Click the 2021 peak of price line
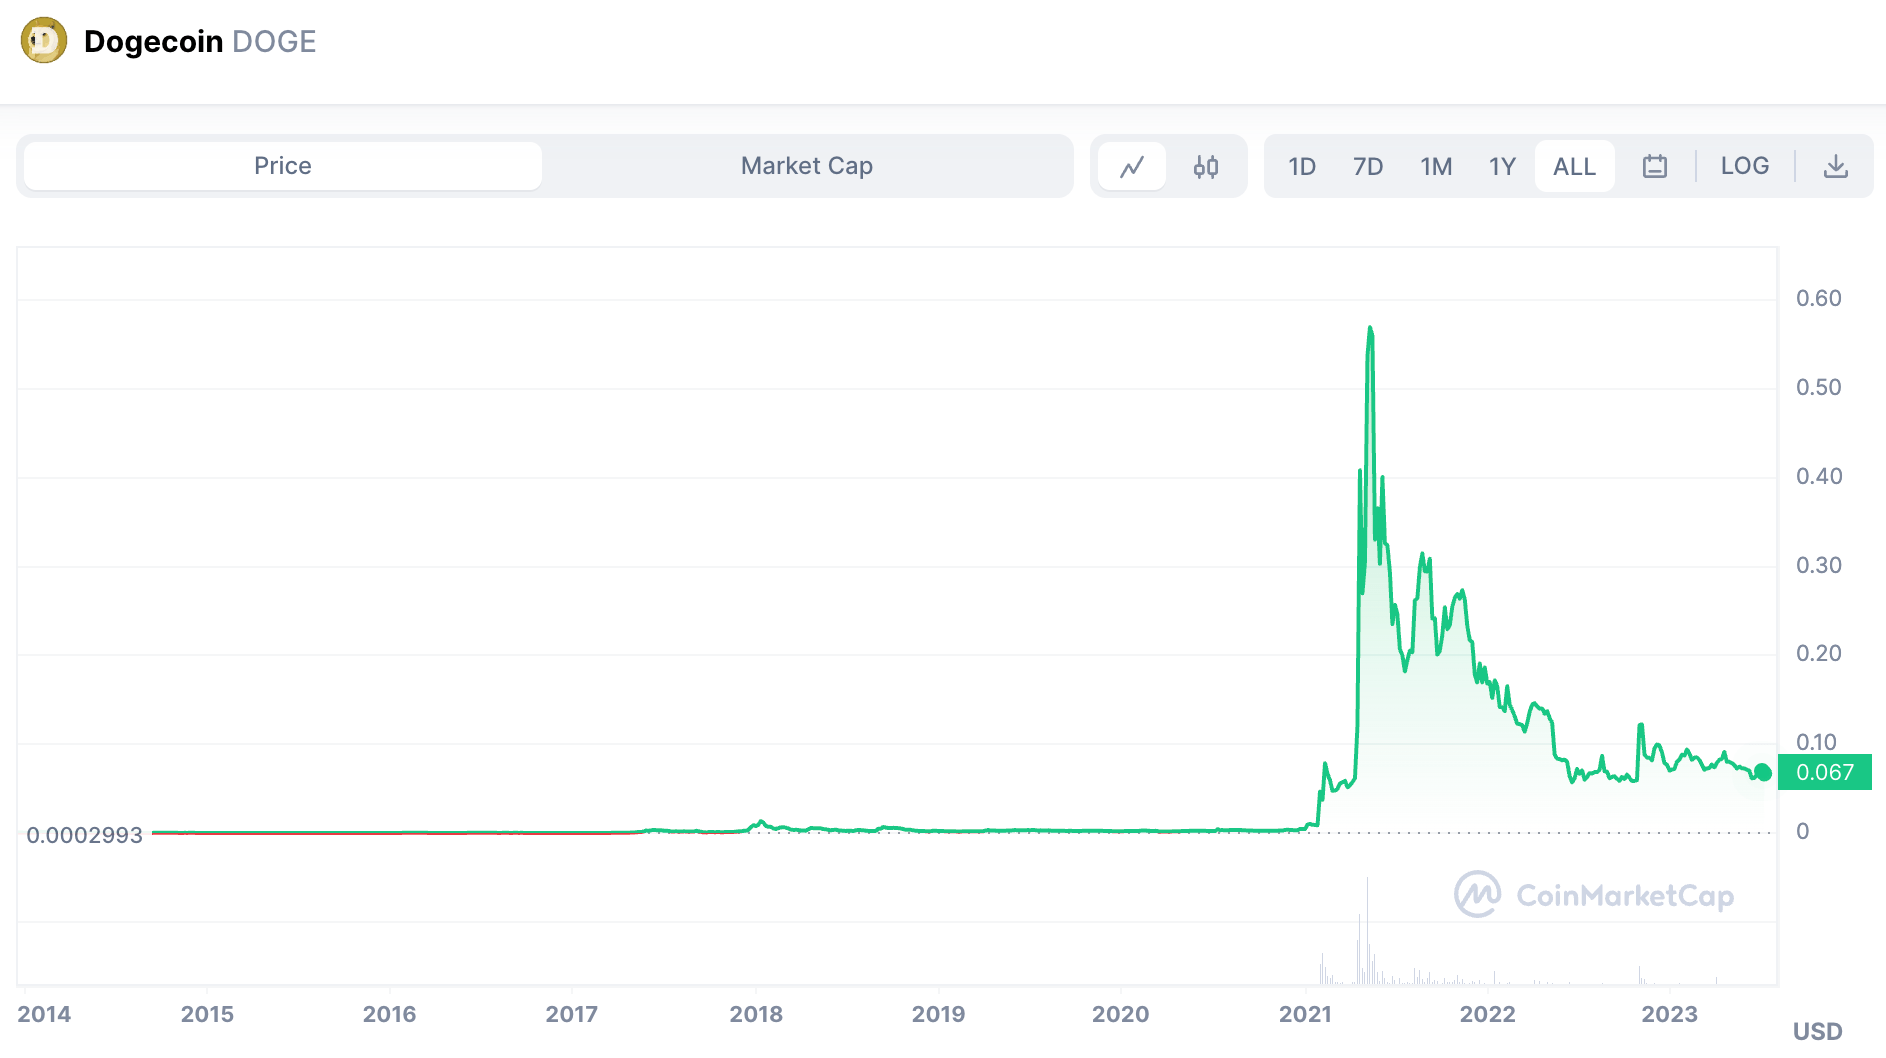1886x1058 pixels. click(x=1370, y=328)
